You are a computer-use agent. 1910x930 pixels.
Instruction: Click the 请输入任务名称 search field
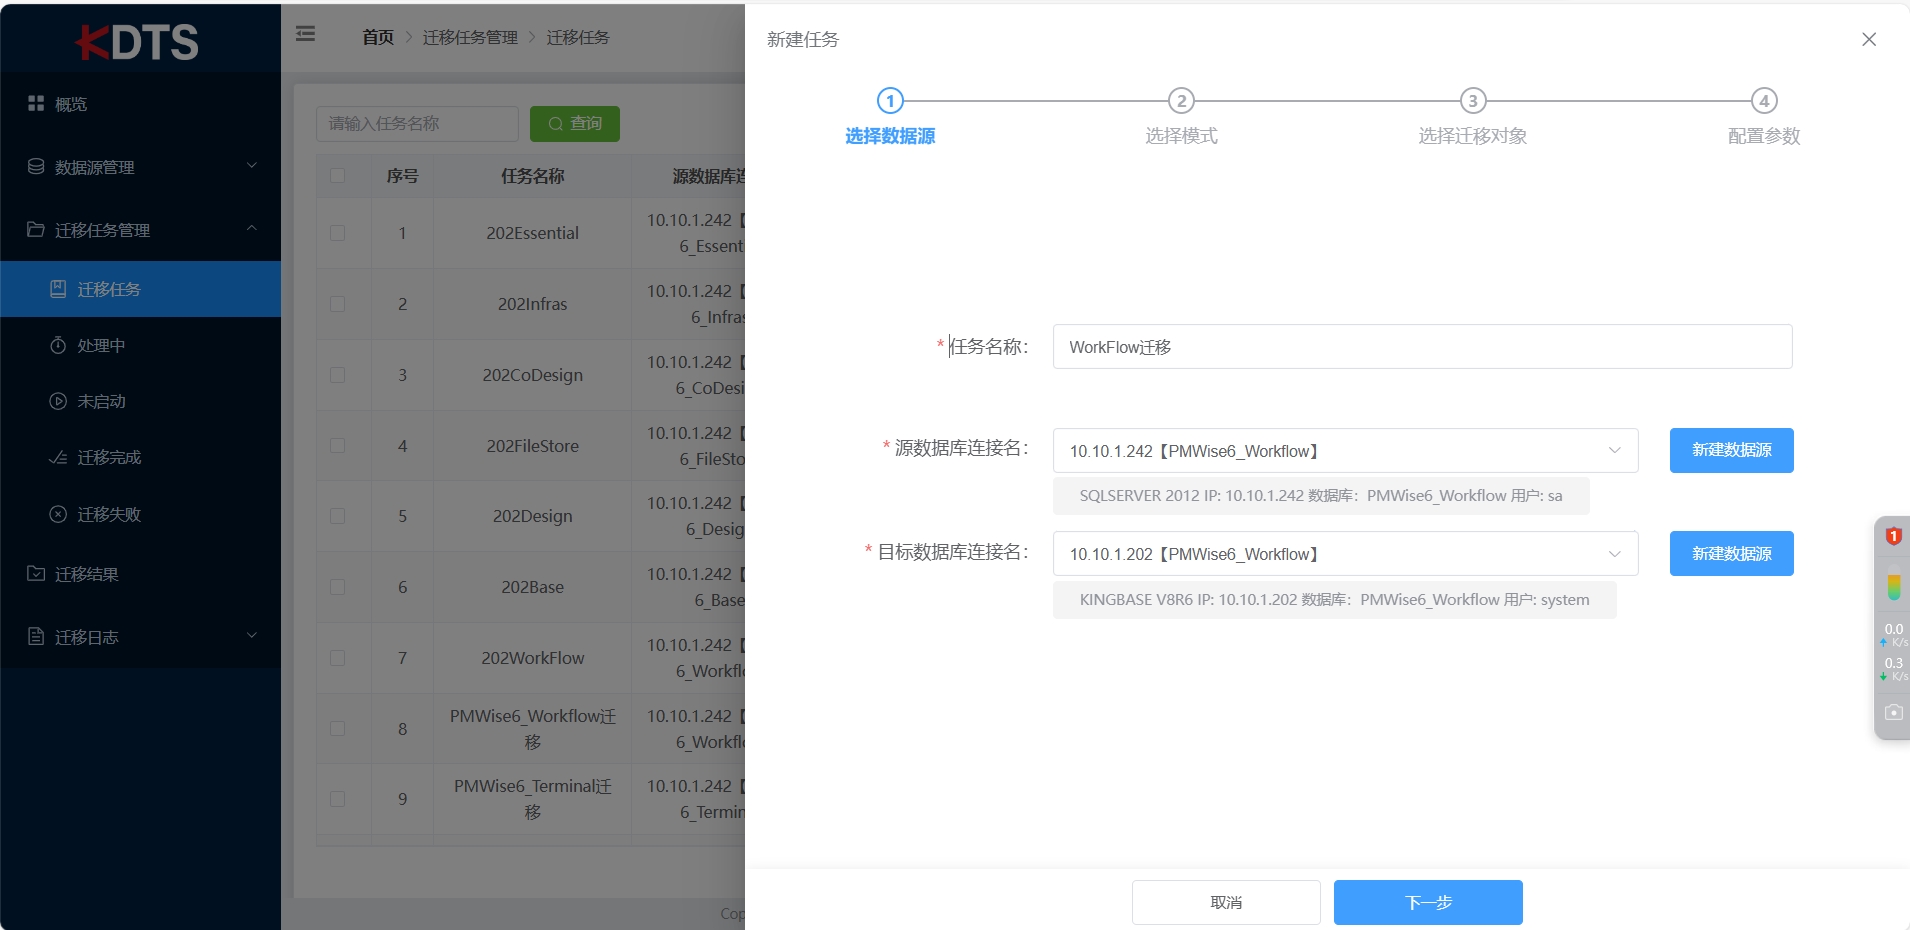[417, 124]
